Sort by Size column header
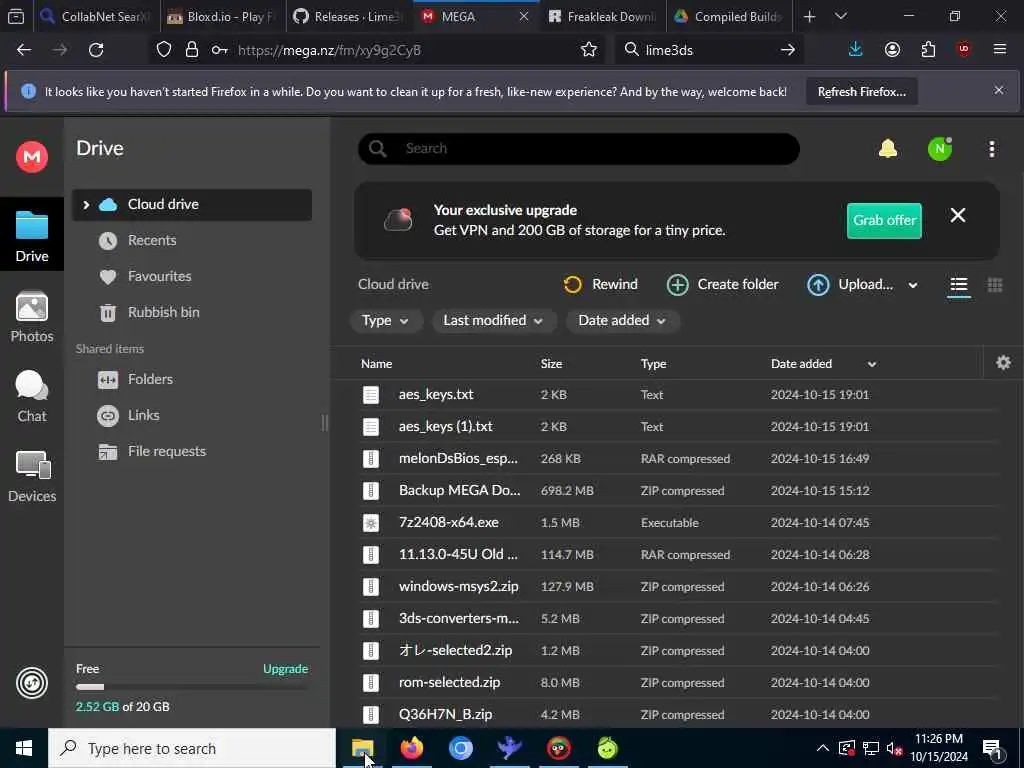Screen dimensions: 1024x768 (x=551, y=364)
